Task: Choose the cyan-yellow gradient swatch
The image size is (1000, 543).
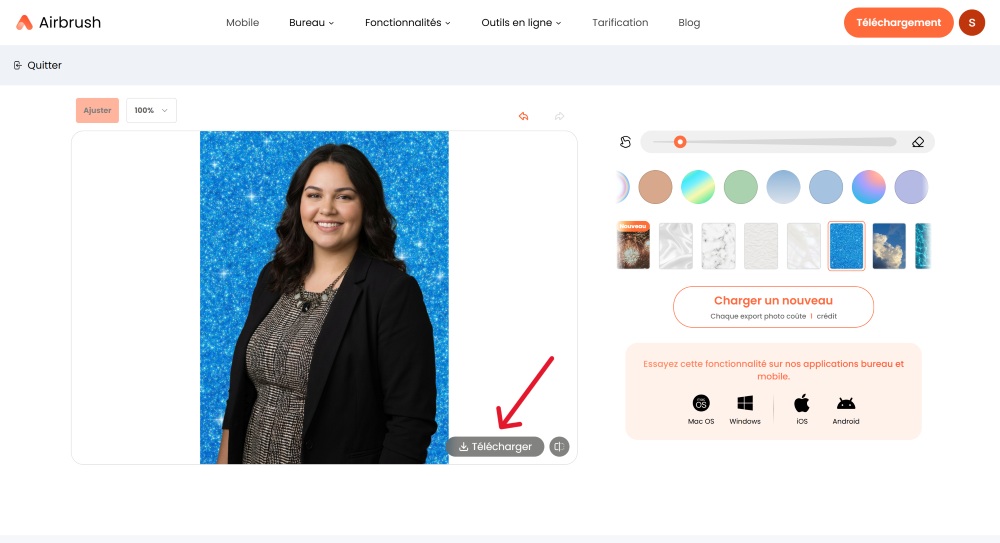Action: (698, 187)
